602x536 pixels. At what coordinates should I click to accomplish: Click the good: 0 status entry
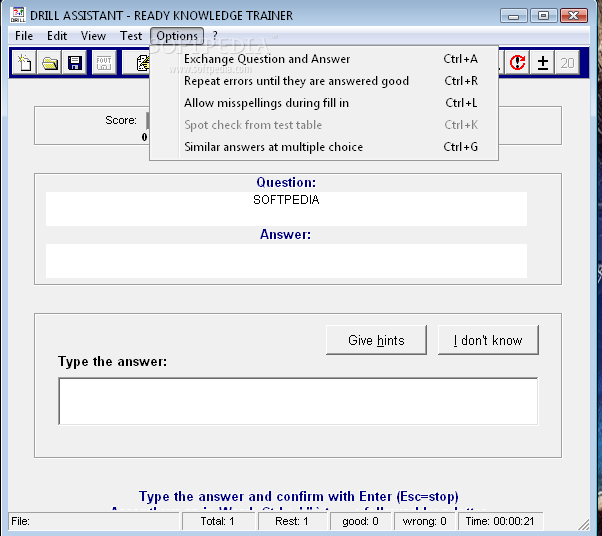point(360,521)
